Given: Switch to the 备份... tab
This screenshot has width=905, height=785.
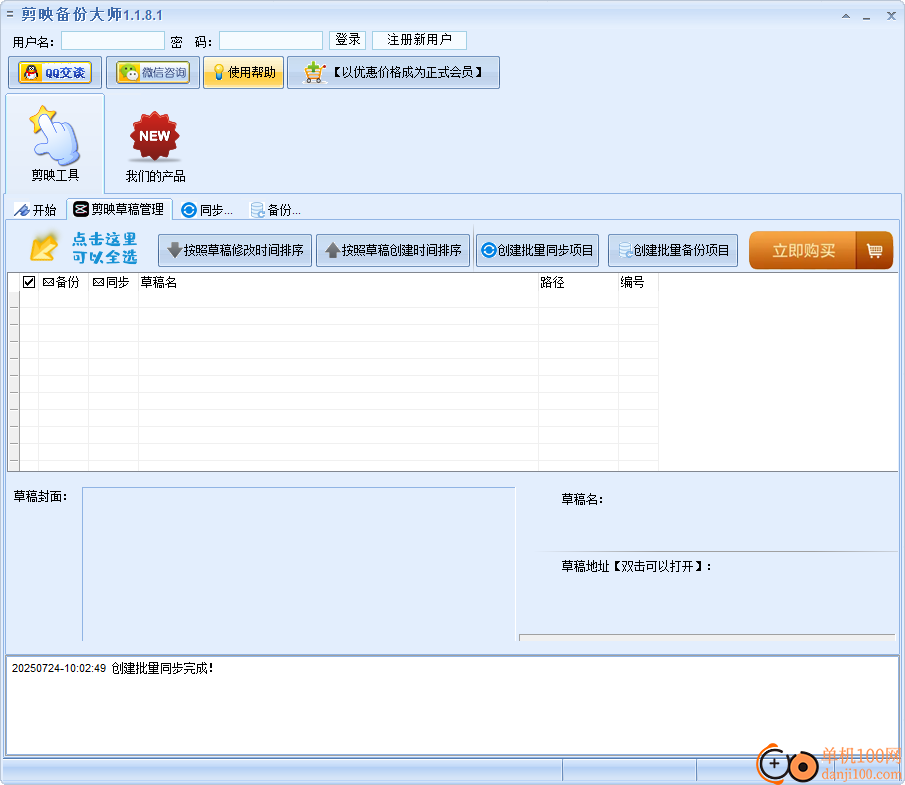Looking at the screenshot, I should point(276,210).
